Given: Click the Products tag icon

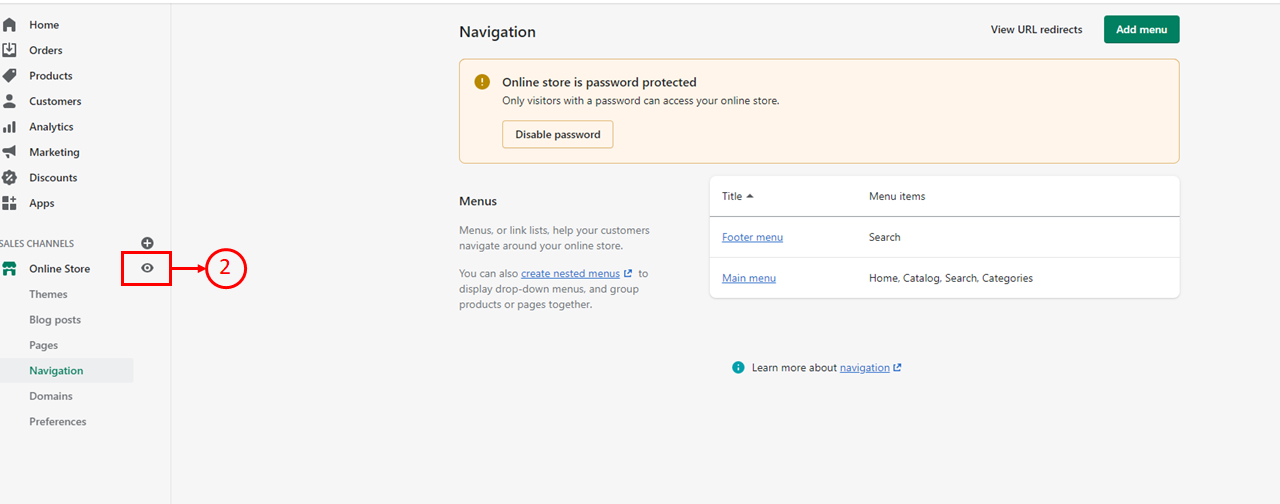Looking at the screenshot, I should 9,76.
